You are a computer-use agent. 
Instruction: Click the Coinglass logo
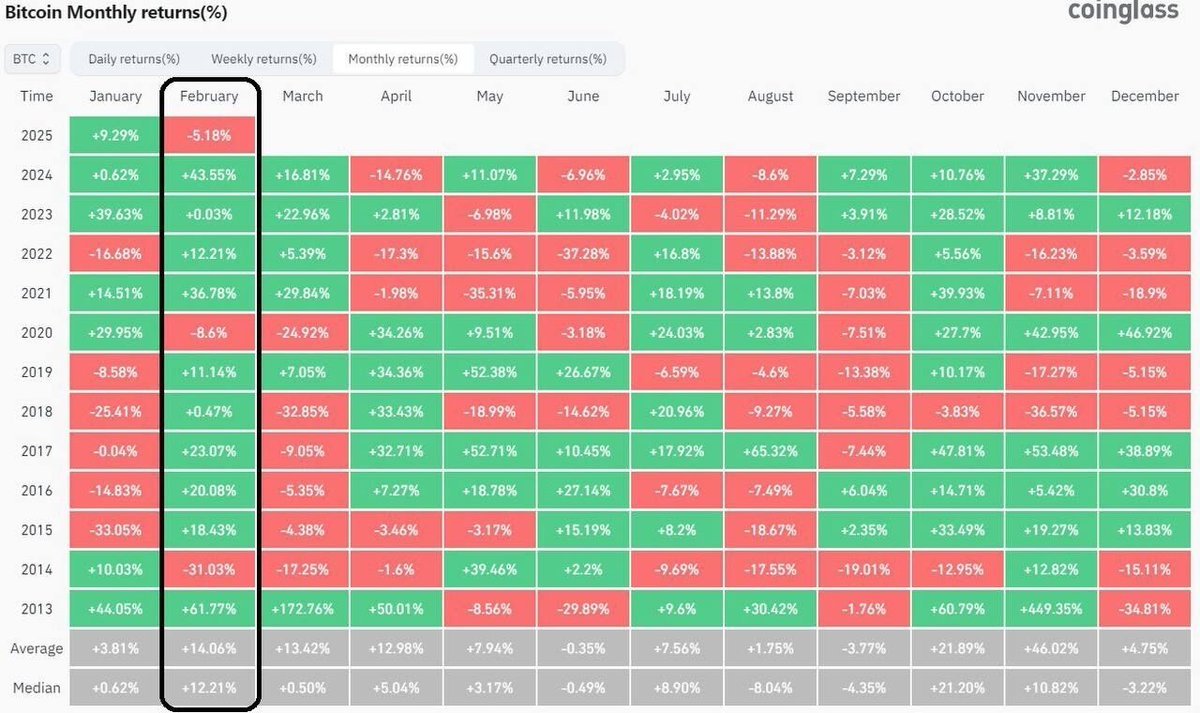click(x=1124, y=12)
